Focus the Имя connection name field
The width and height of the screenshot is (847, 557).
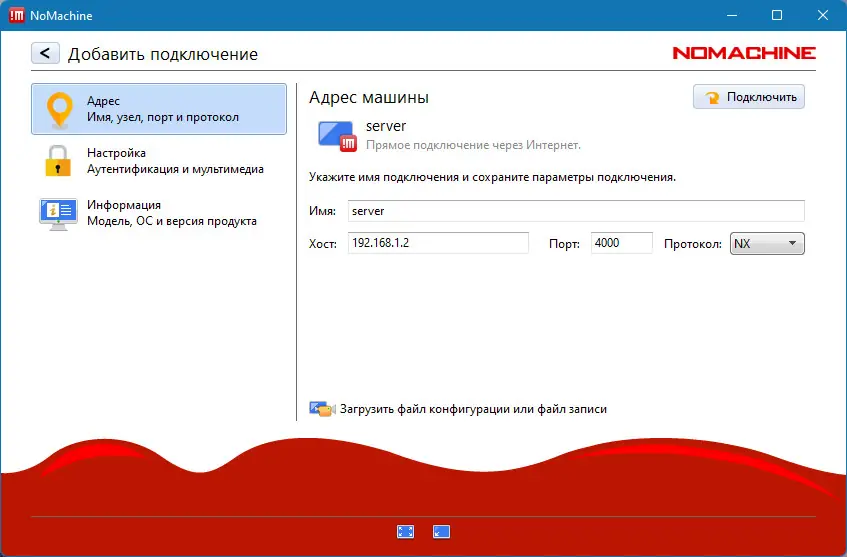pyautogui.click(x=576, y=211)
